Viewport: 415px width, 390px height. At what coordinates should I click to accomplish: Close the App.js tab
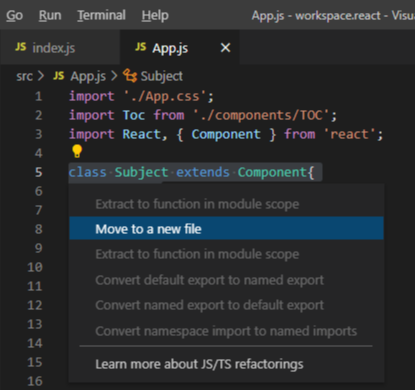pos(226,48)
